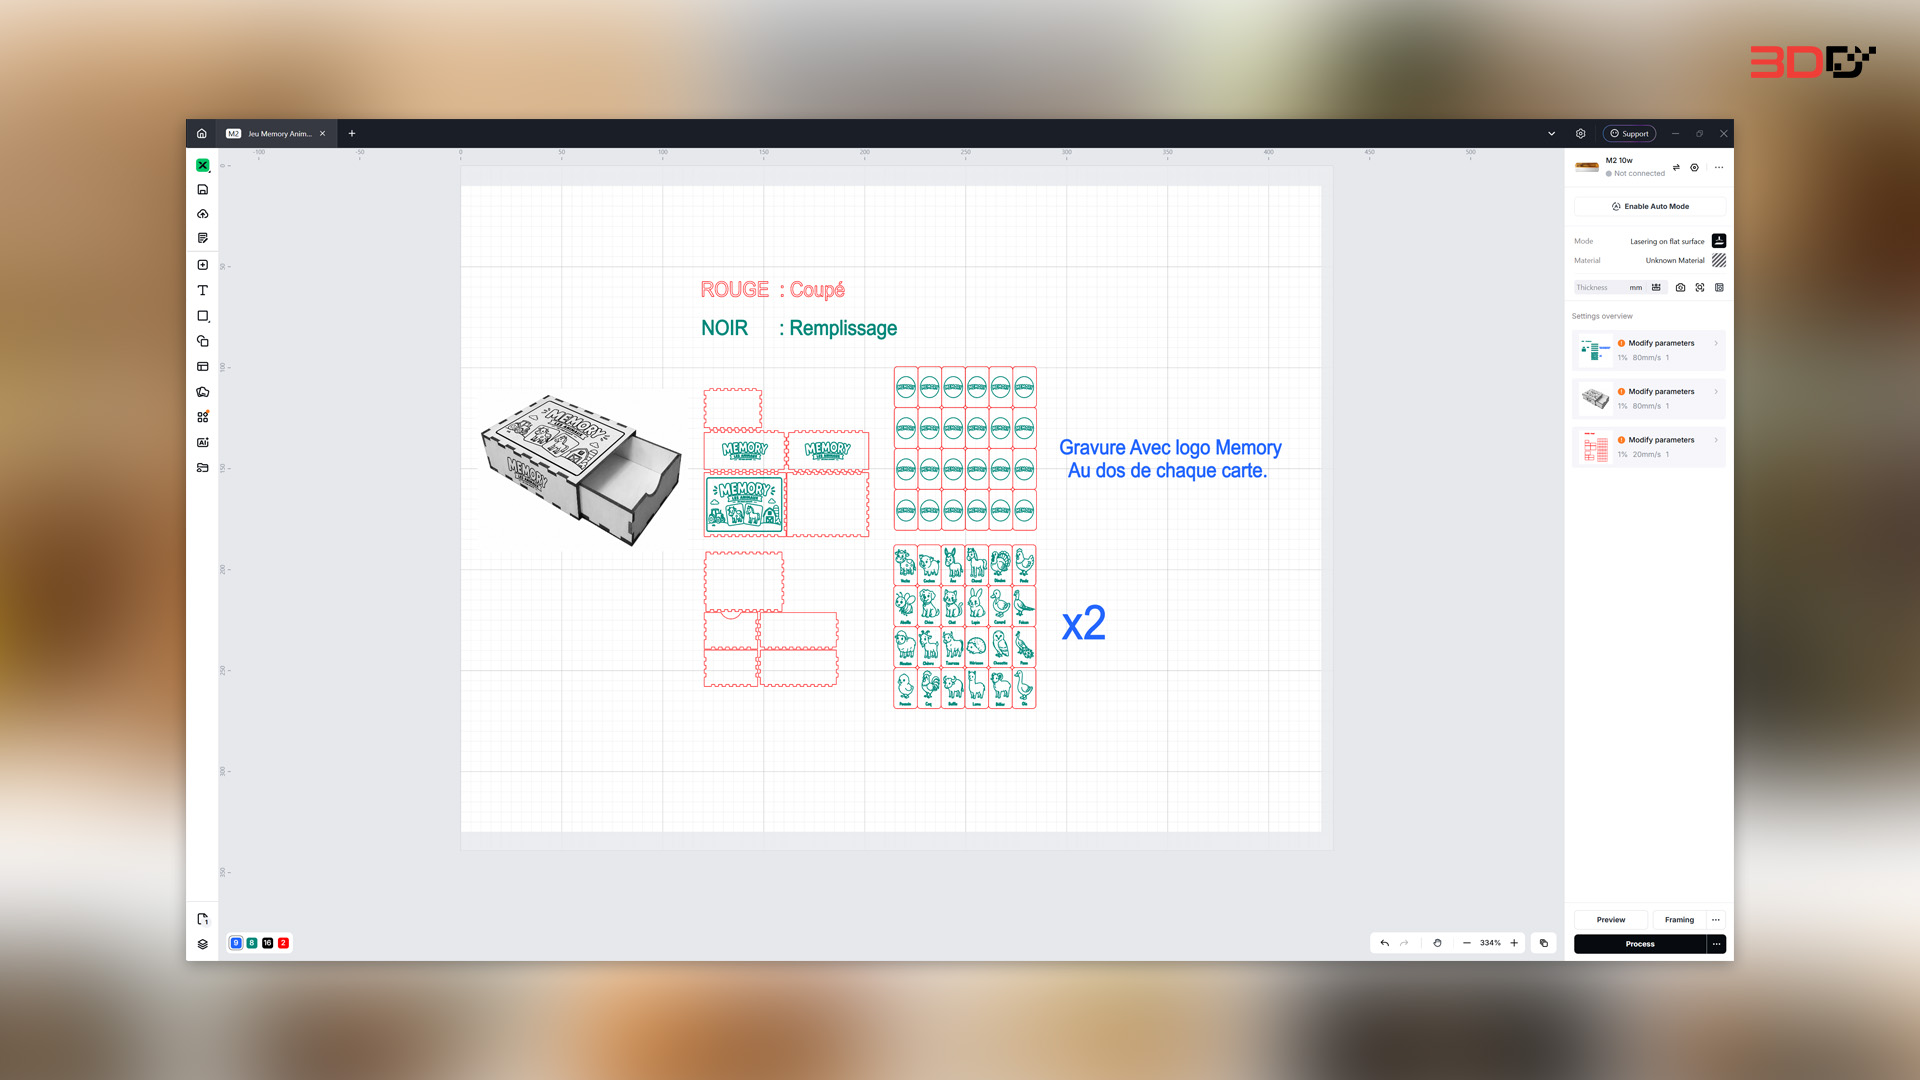The width and height of the screenshot is (1920, 1080).
Task: Open the project files folder icon
Action: 203,468
